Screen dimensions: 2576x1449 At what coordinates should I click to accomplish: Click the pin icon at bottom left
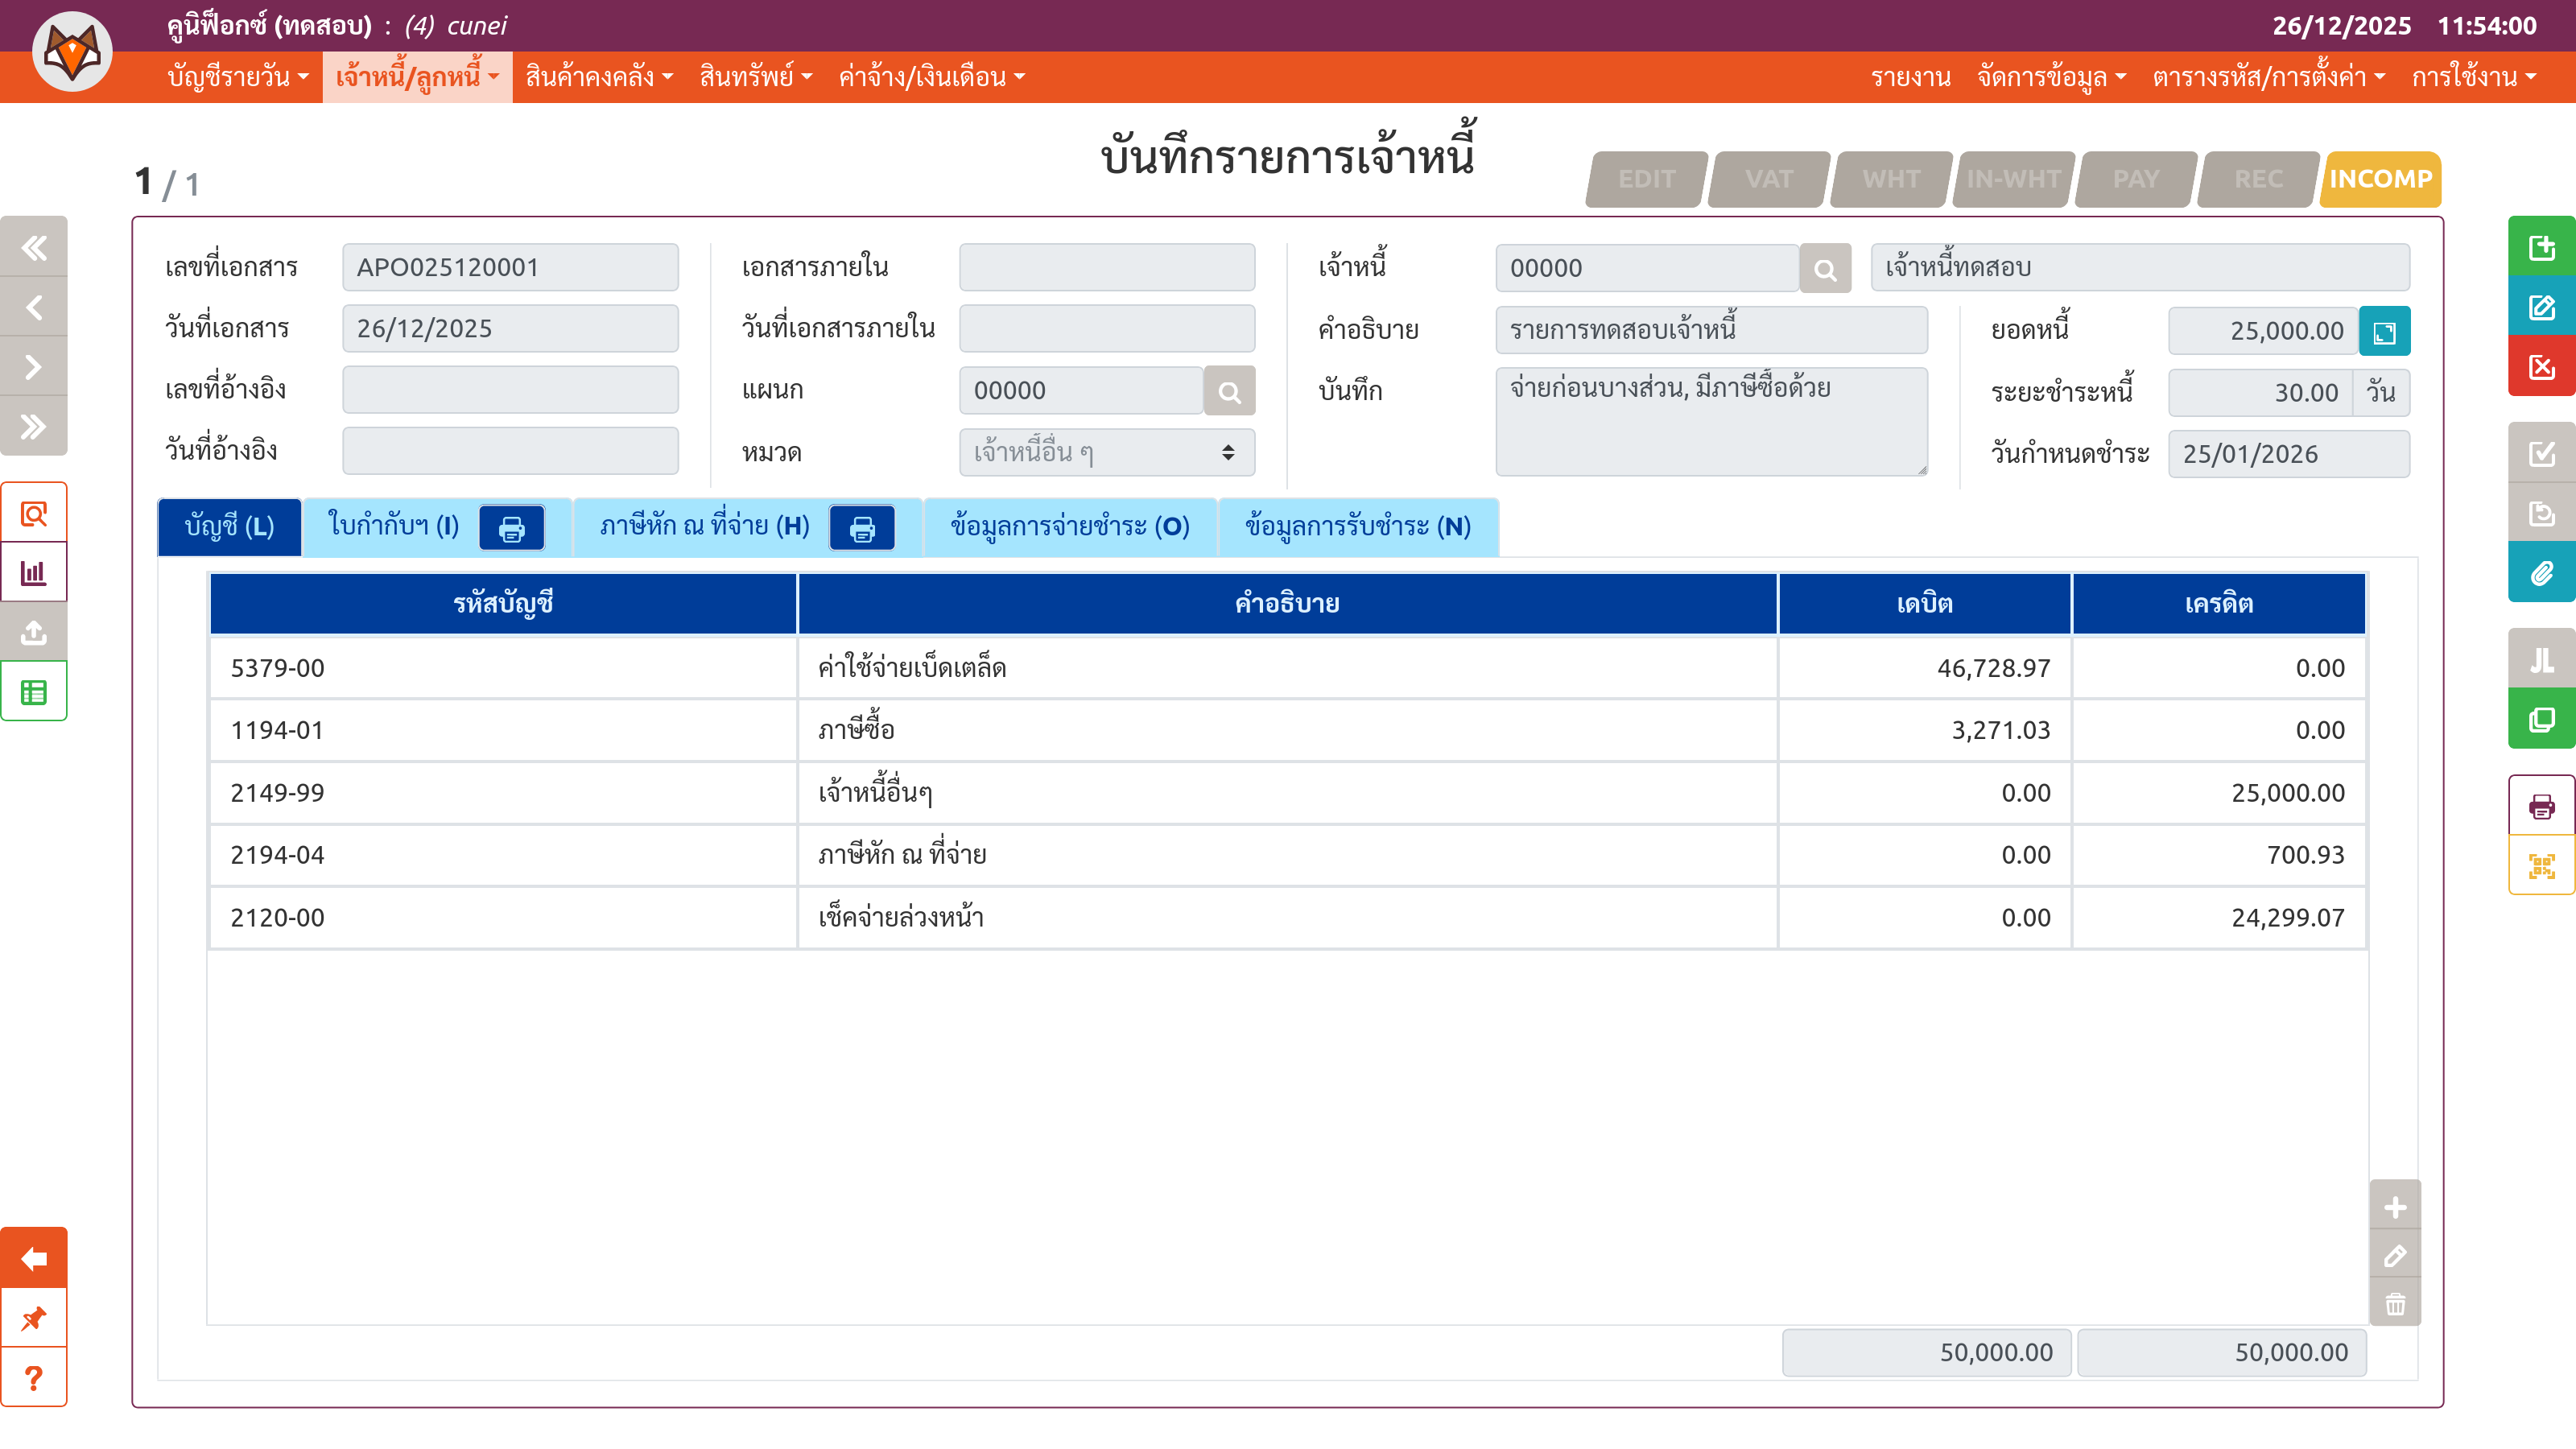coord(34,1318)
